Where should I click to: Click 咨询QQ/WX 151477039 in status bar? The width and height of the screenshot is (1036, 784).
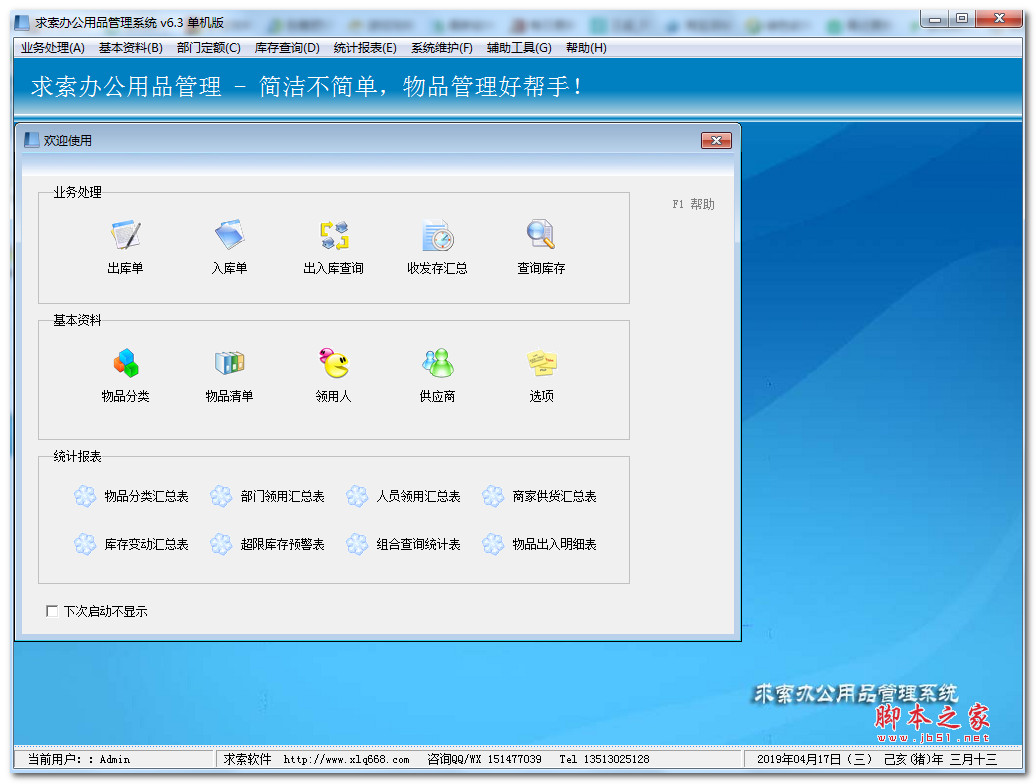[x=484, y=760]
